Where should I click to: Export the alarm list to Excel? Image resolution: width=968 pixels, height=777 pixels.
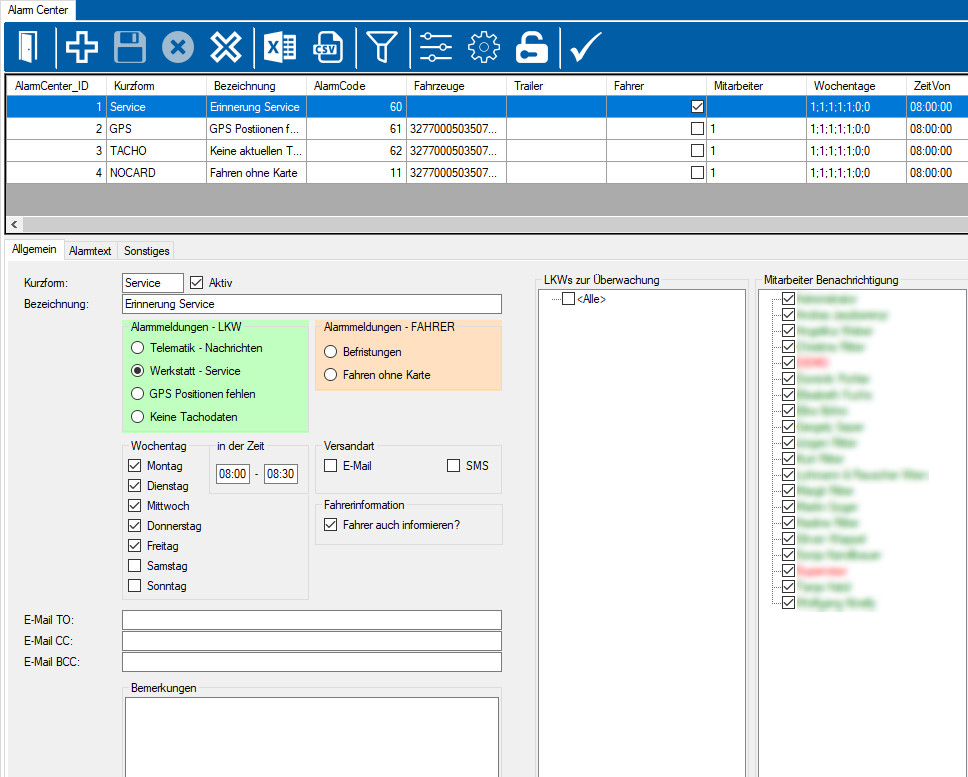pos(279,46)
